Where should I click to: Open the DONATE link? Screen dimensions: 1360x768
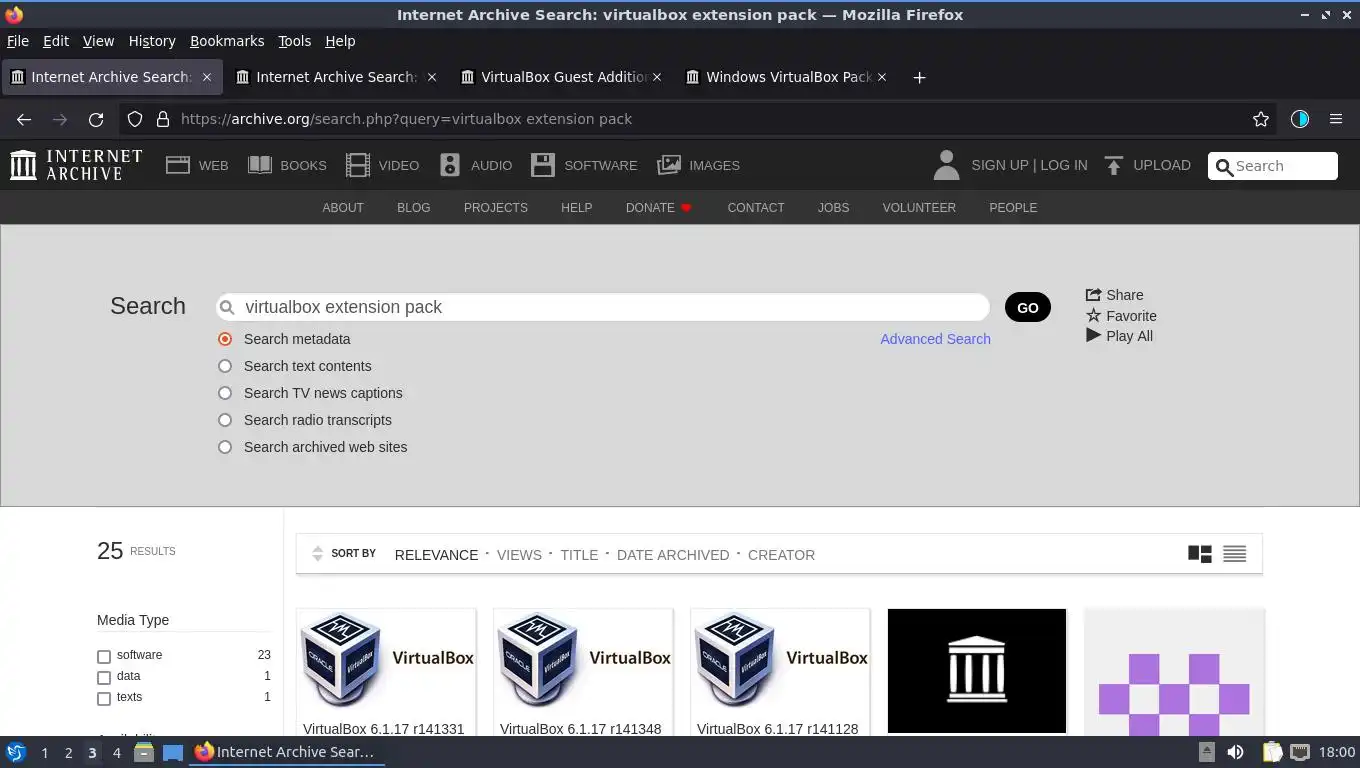tap(659, 208)
